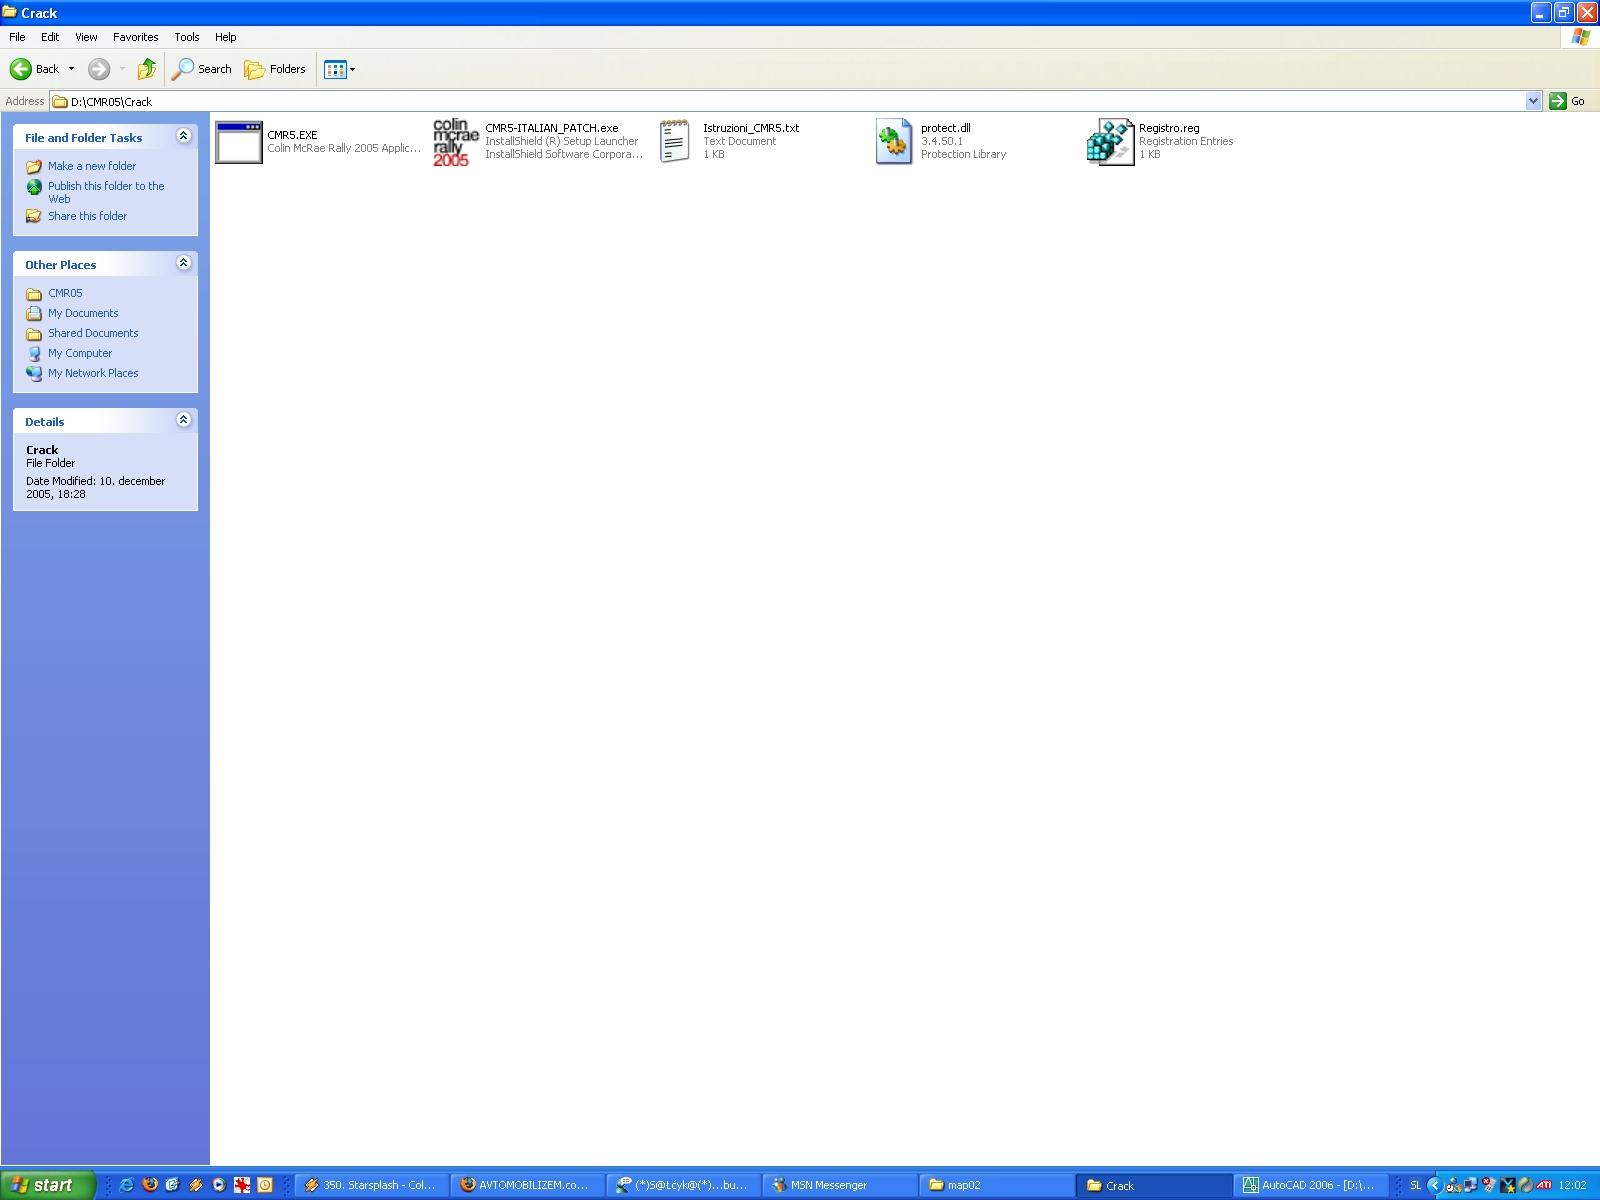Switch to AutoCAD 2006 taskbar window
1600x1200 pixels.
point(1309,1185)
